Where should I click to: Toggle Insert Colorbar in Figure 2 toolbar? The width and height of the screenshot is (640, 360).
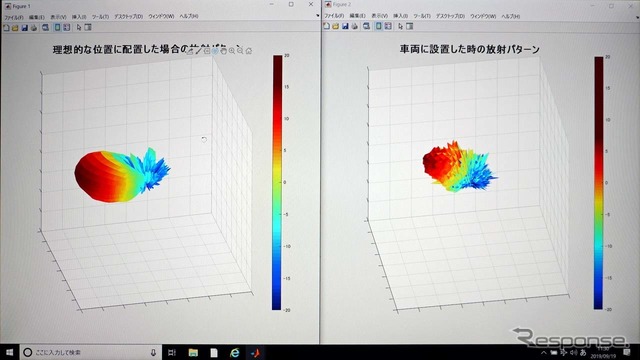(379, 26)
